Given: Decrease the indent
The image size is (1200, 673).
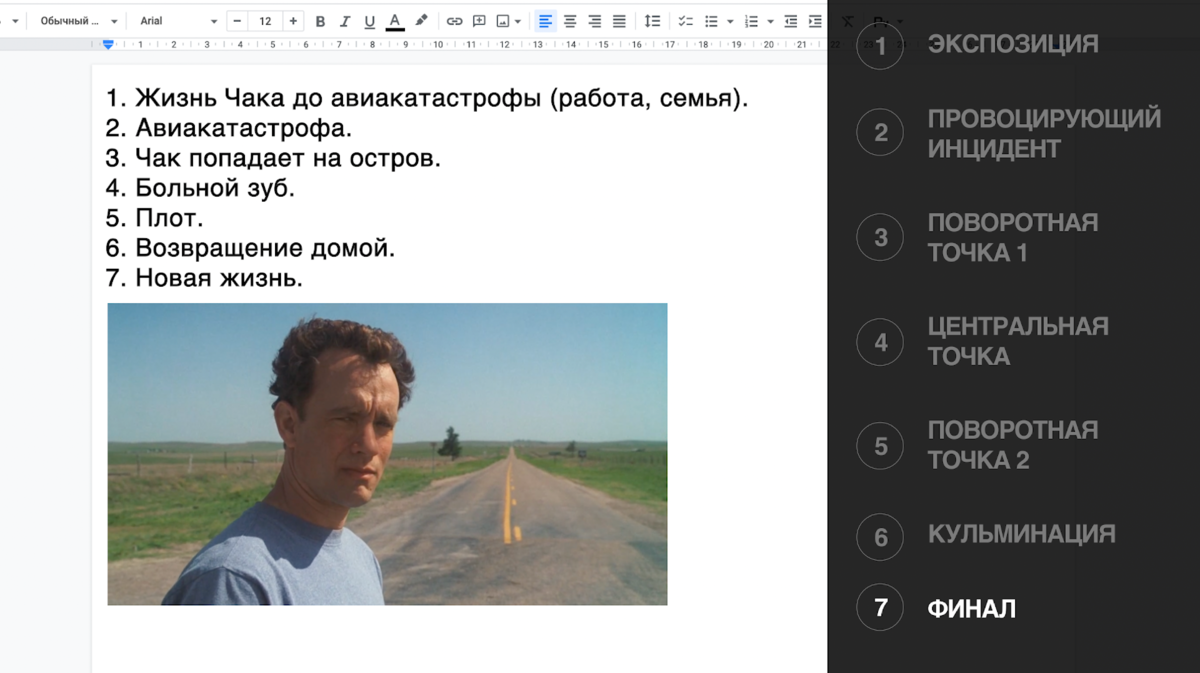Looking at the screenshot, I should pyautogui.click(x=791, y=21).
